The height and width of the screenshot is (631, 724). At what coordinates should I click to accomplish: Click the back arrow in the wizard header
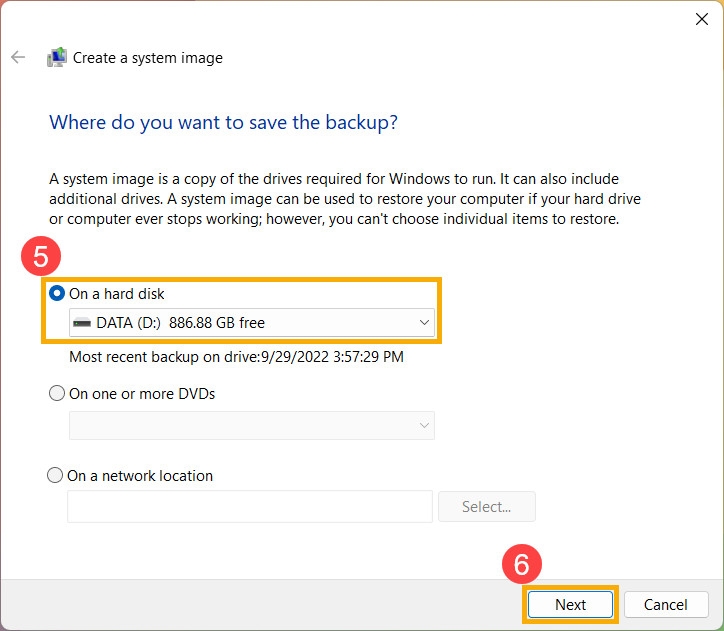[x=17, y=58]
